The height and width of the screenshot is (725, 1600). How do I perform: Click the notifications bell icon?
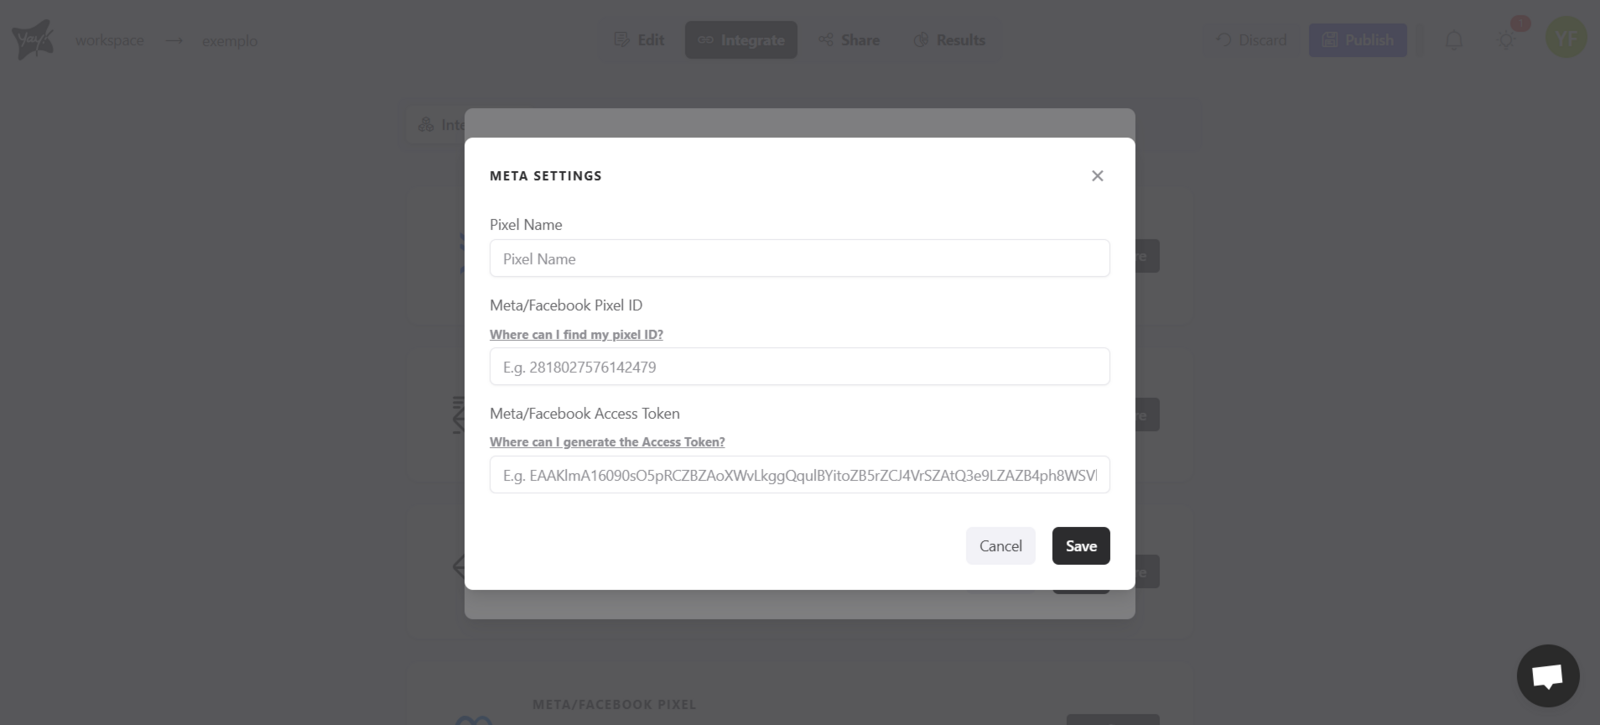(1454, 40)
